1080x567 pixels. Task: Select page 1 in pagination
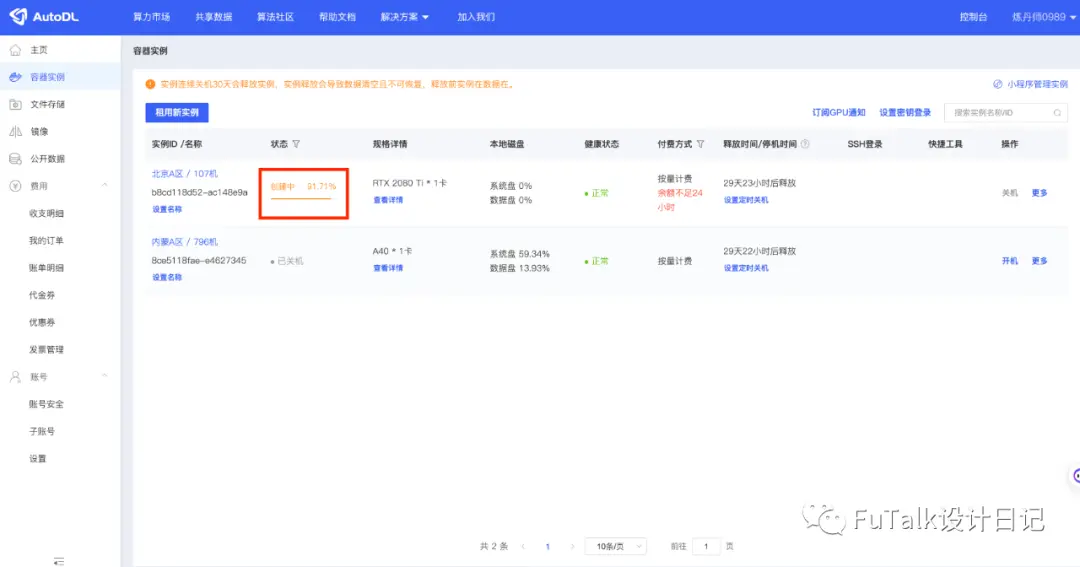click(x=548, y=546)
